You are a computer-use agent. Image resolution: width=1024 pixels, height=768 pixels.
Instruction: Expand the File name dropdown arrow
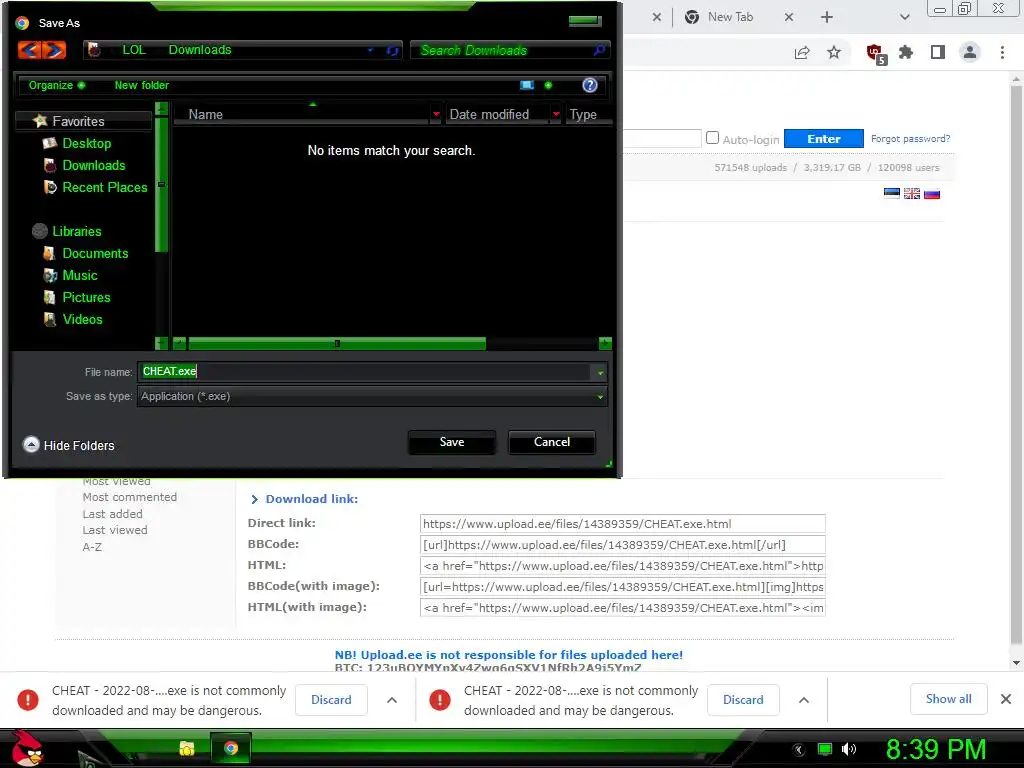pos(600,372)
